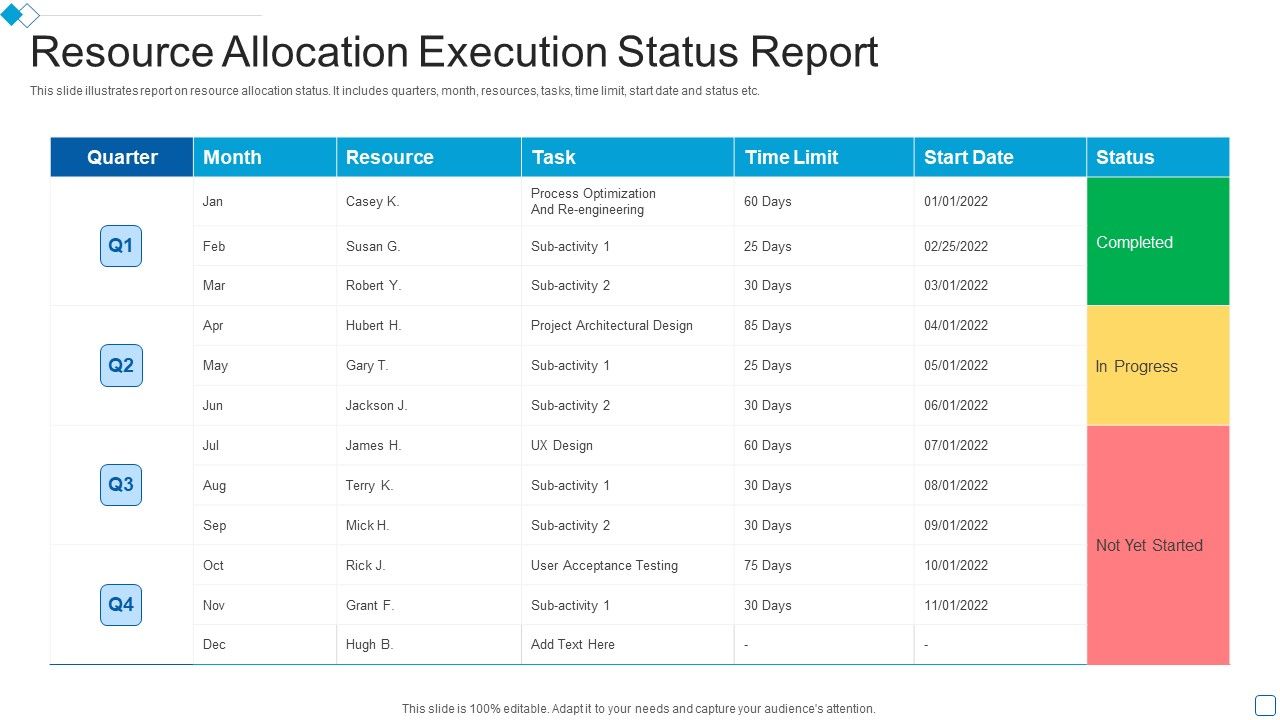Click the Q4 quarter badge
The width and height of the screenshot is (1280, 720).
tap(120, 605)
